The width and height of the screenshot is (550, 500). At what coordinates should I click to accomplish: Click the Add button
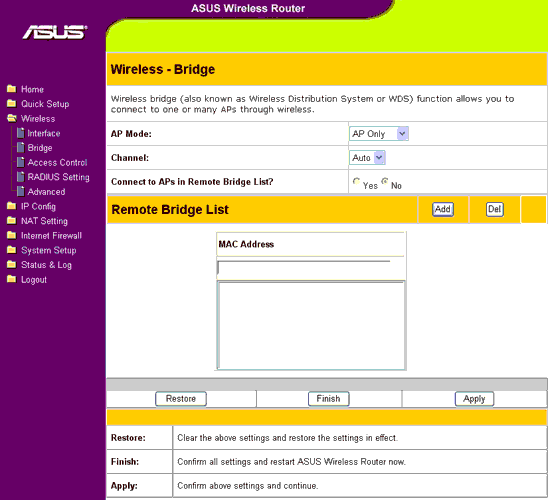point(443,209)
